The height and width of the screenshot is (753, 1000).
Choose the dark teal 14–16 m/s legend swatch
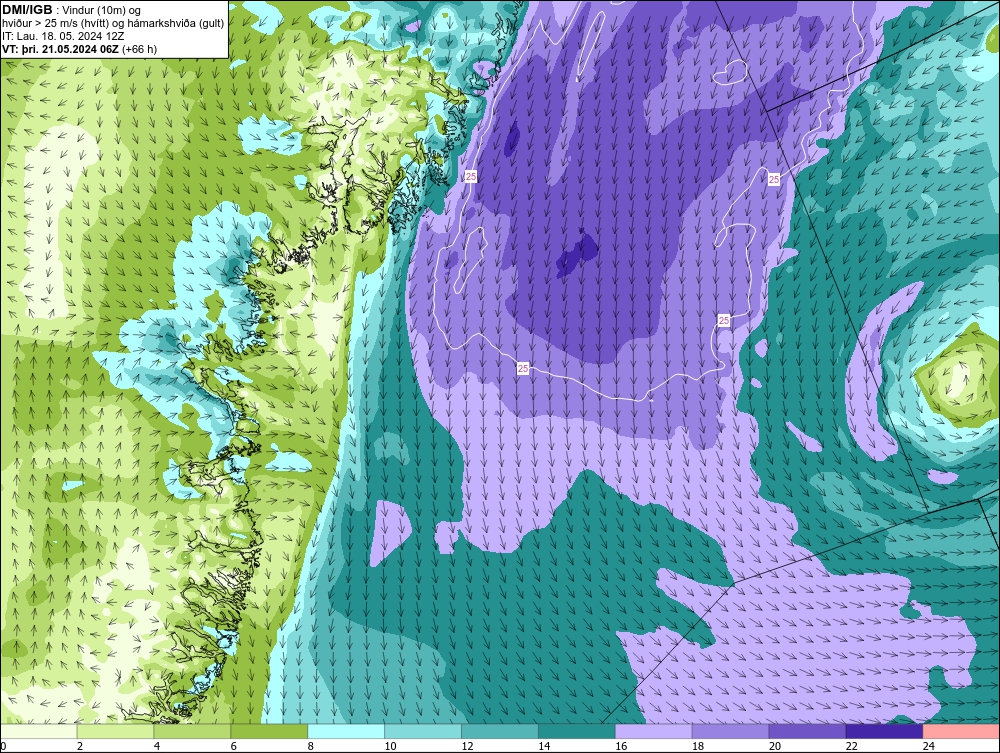point(577,731)
